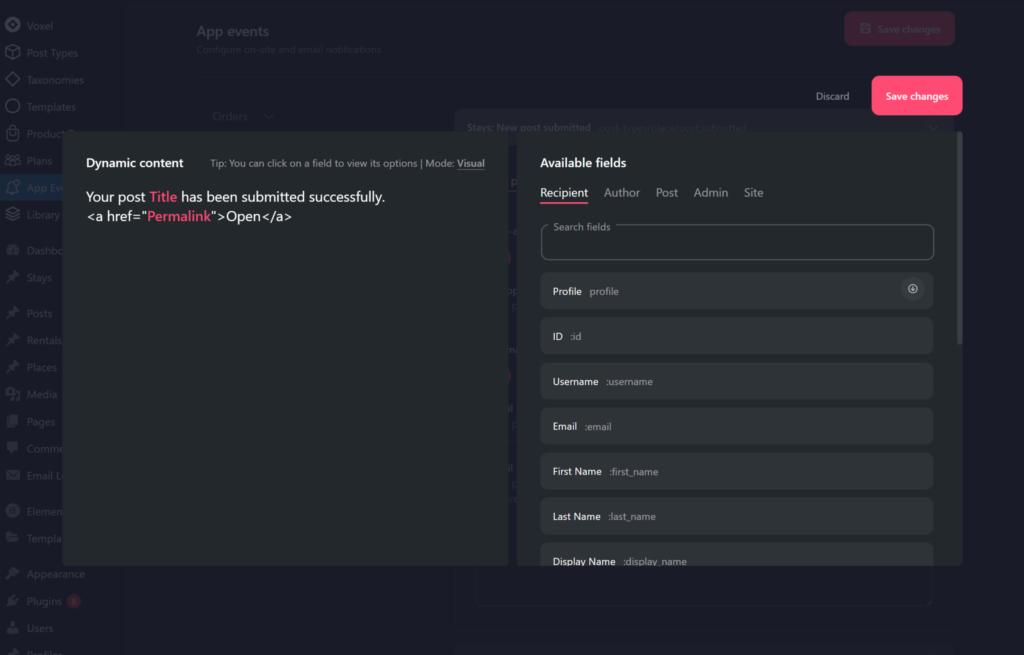Viewport: 1024px width, 655px height.
Task: Open the Users sidebar icon
Action: coord(12,628)
